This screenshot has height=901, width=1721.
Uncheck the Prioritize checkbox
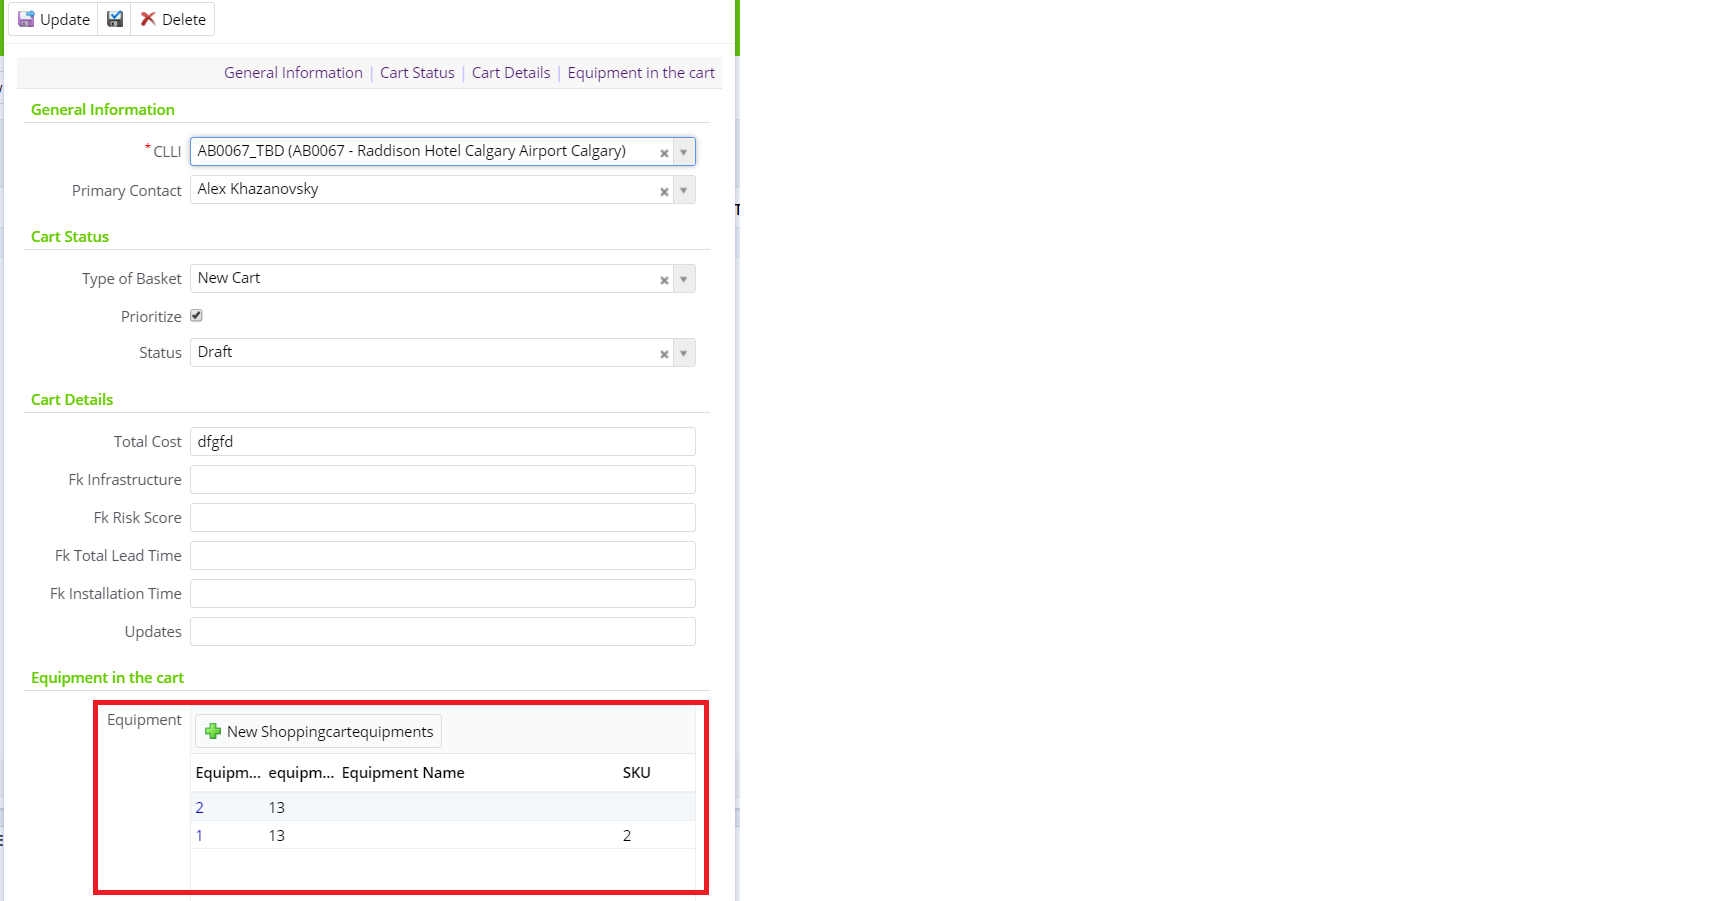(x=196, y=315)
